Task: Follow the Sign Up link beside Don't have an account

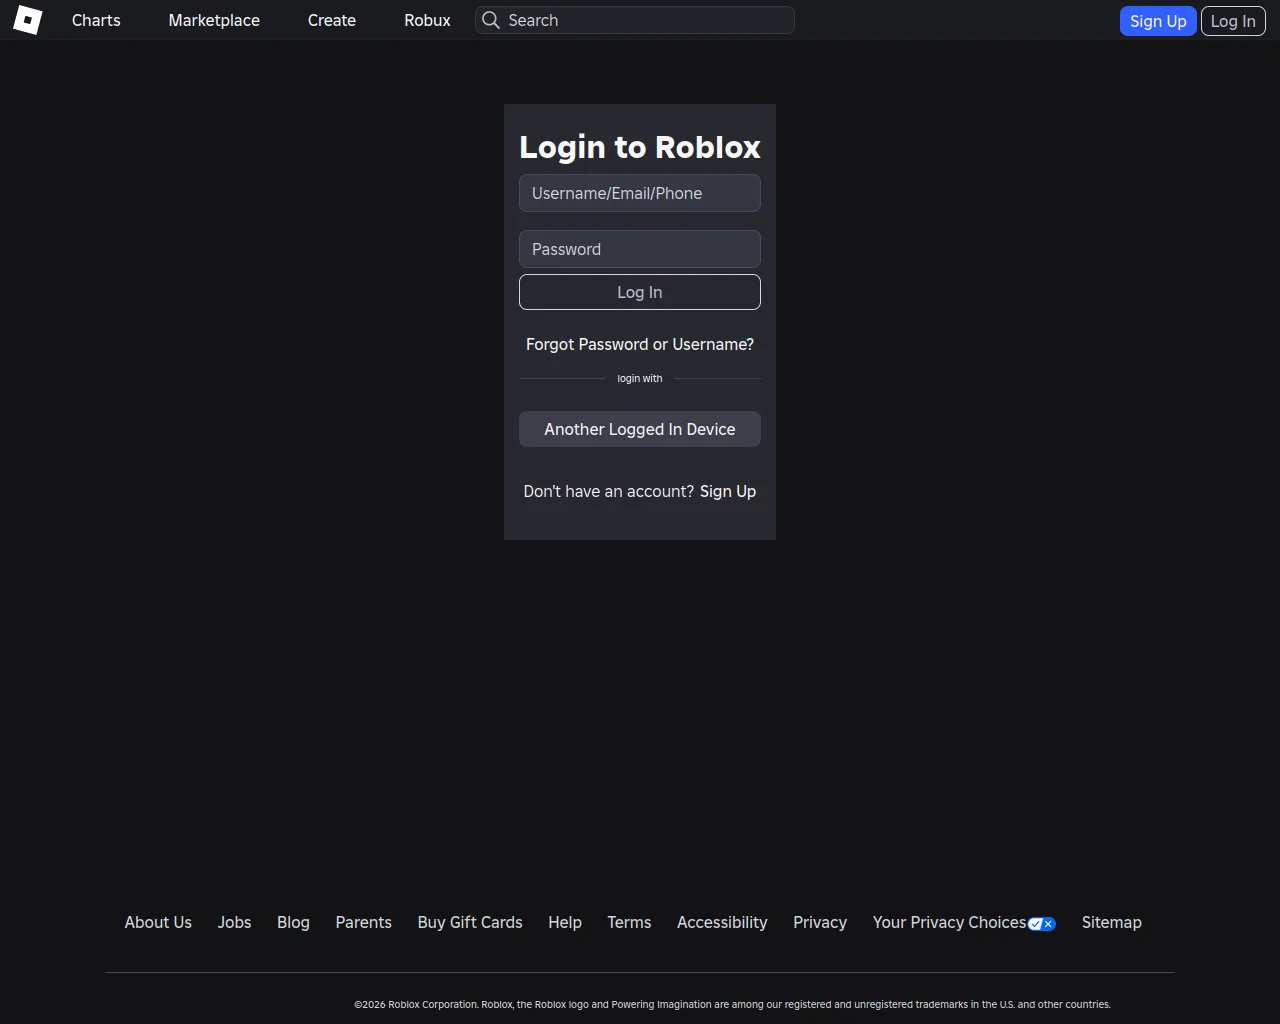Action: pos(728,491)
